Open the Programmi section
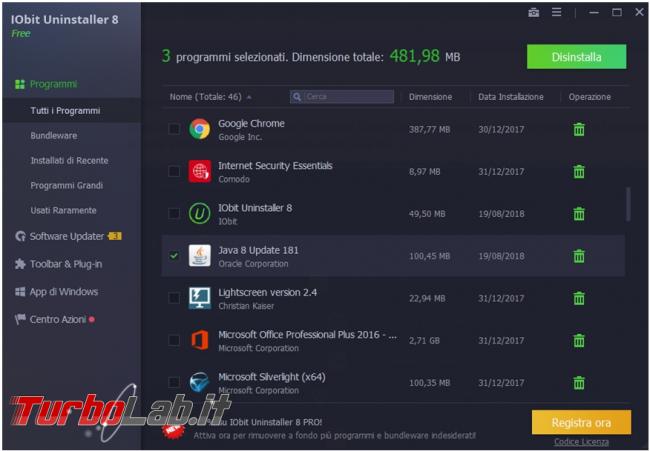 (x=53, y=84)
